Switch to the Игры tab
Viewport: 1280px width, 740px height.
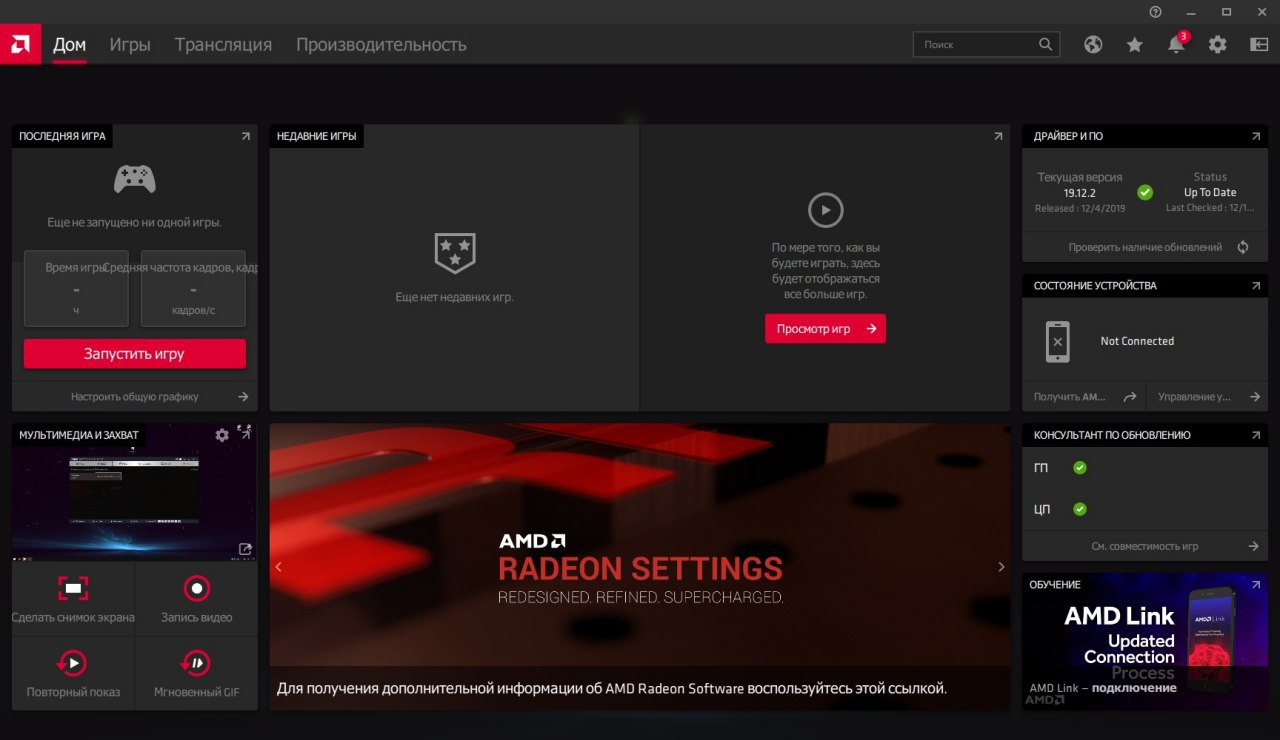point(130,45)
